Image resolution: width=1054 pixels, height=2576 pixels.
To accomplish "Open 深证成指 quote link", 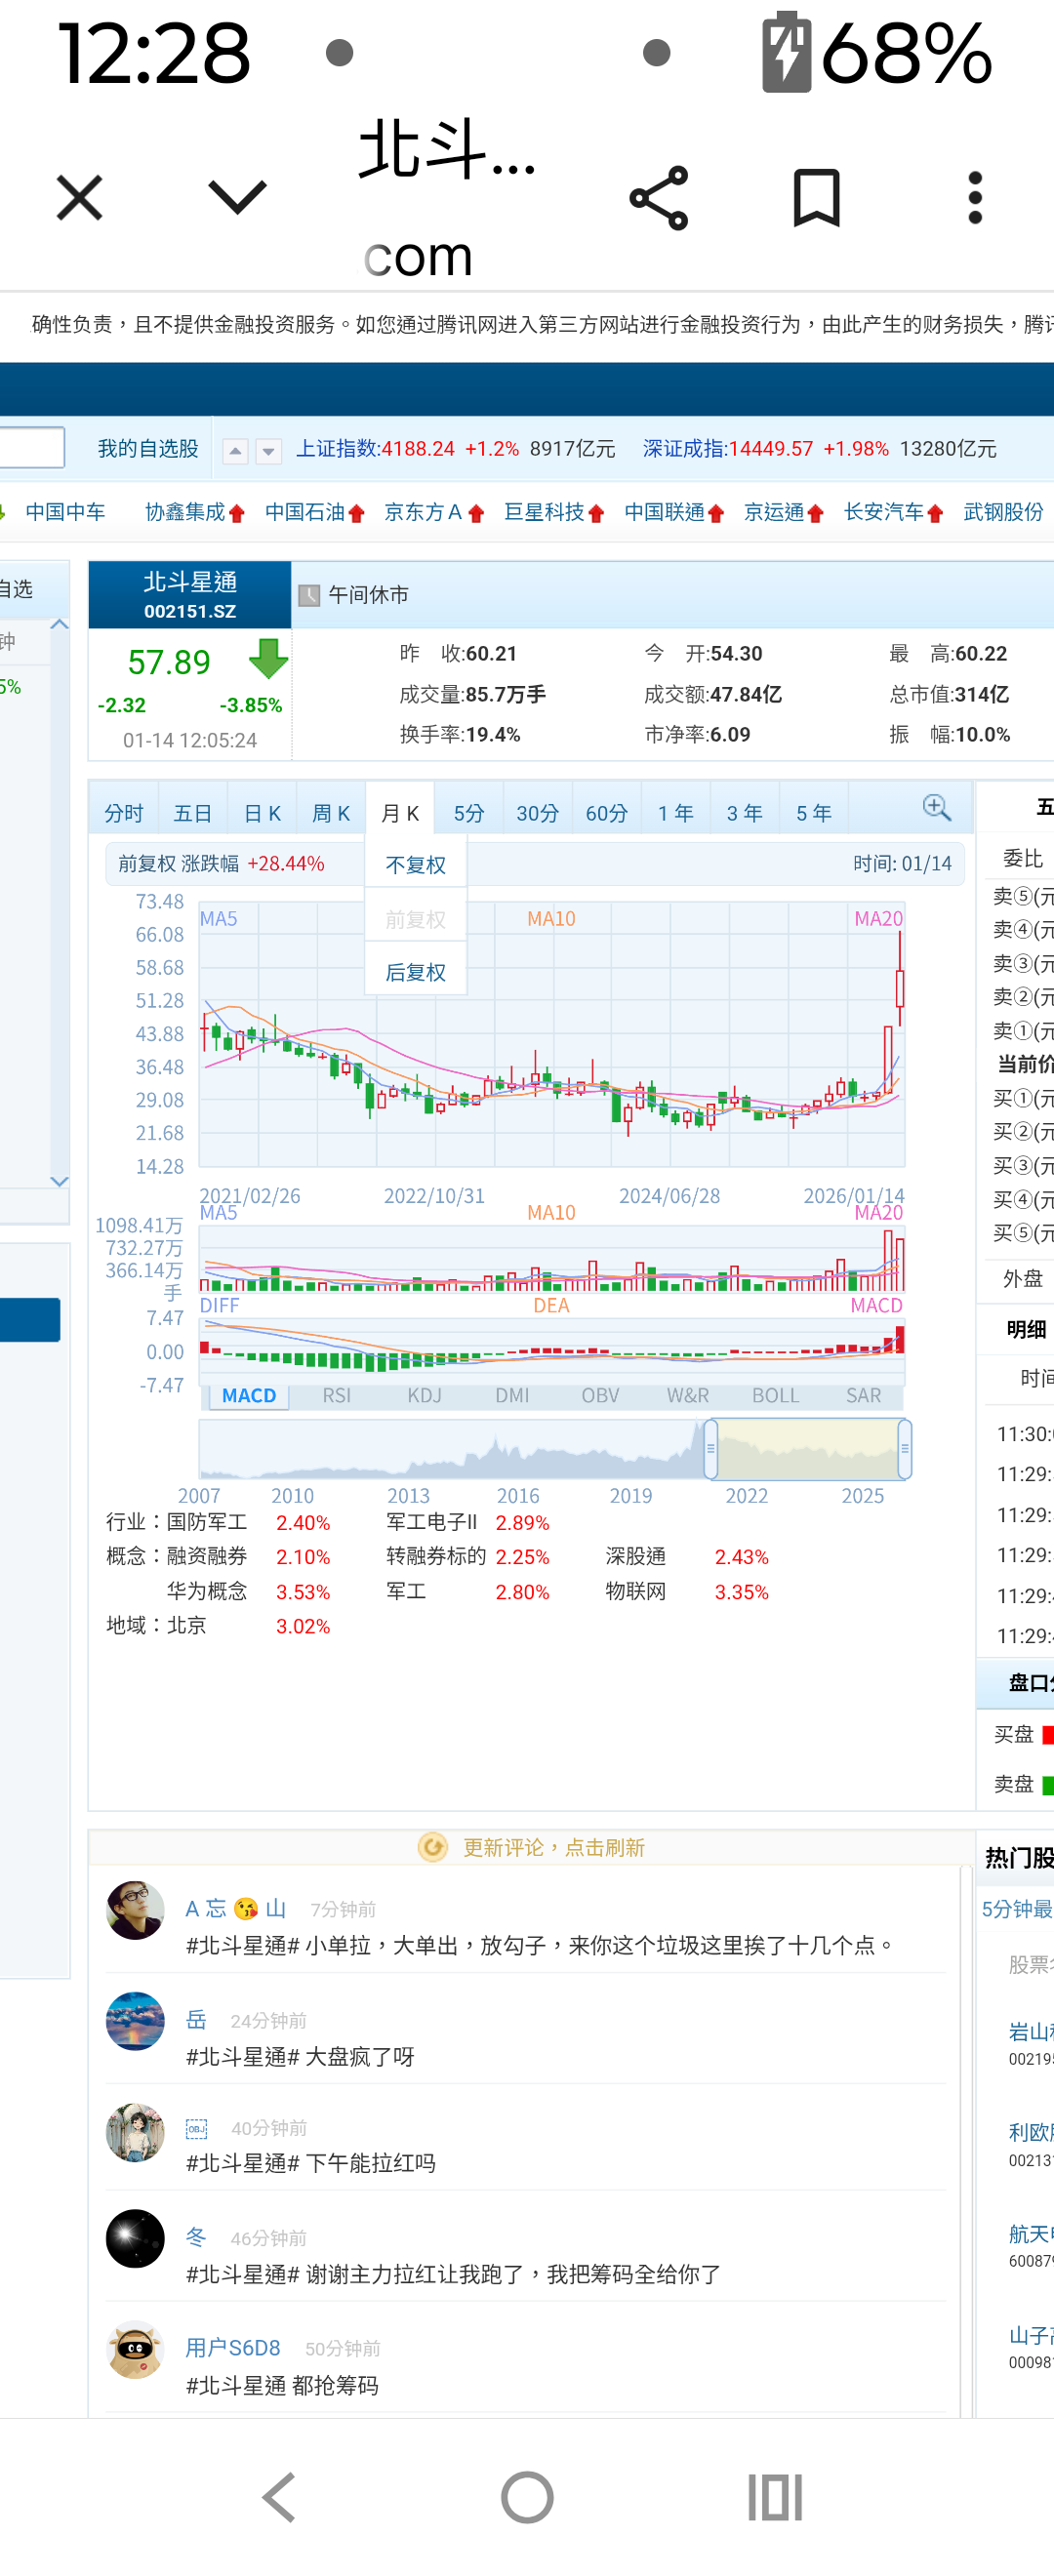I will point(685,449).
